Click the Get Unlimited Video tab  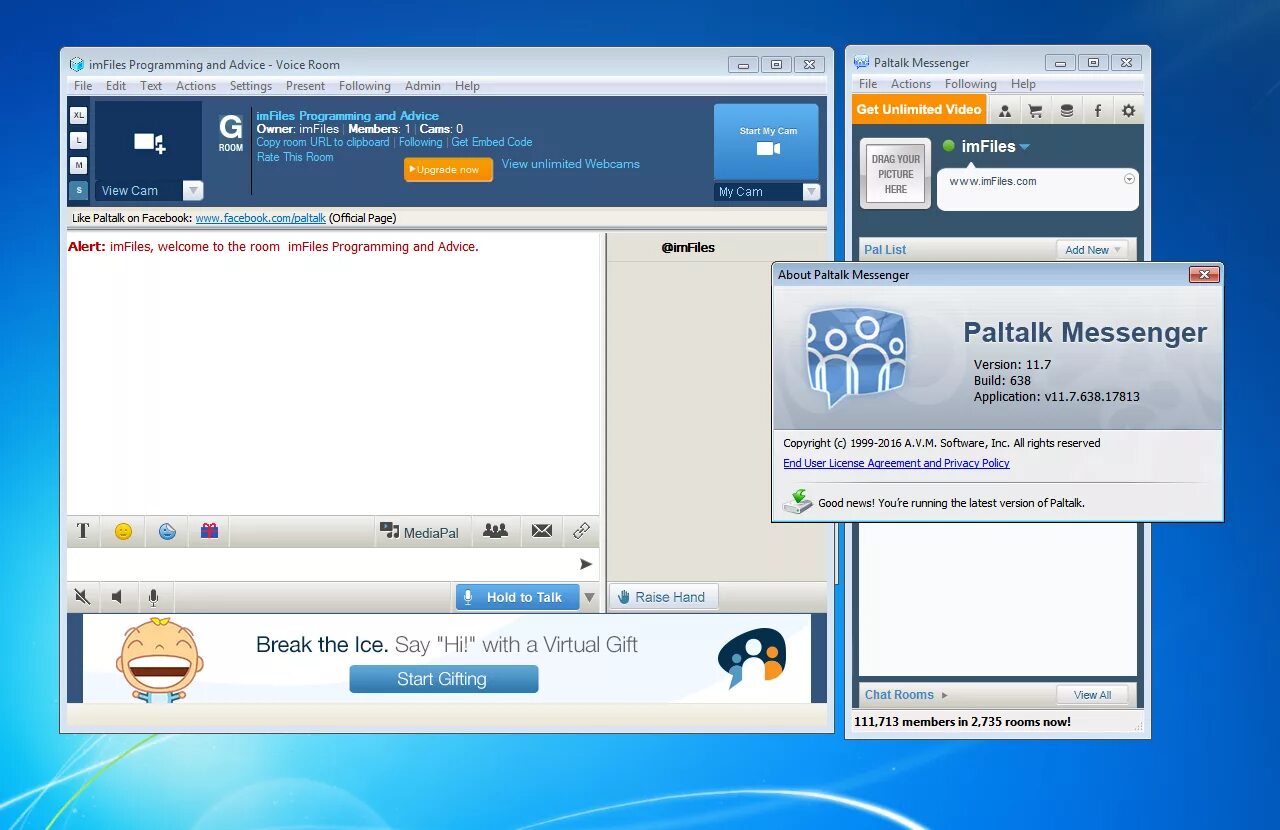pyautogui.click(x=919, y=110)
